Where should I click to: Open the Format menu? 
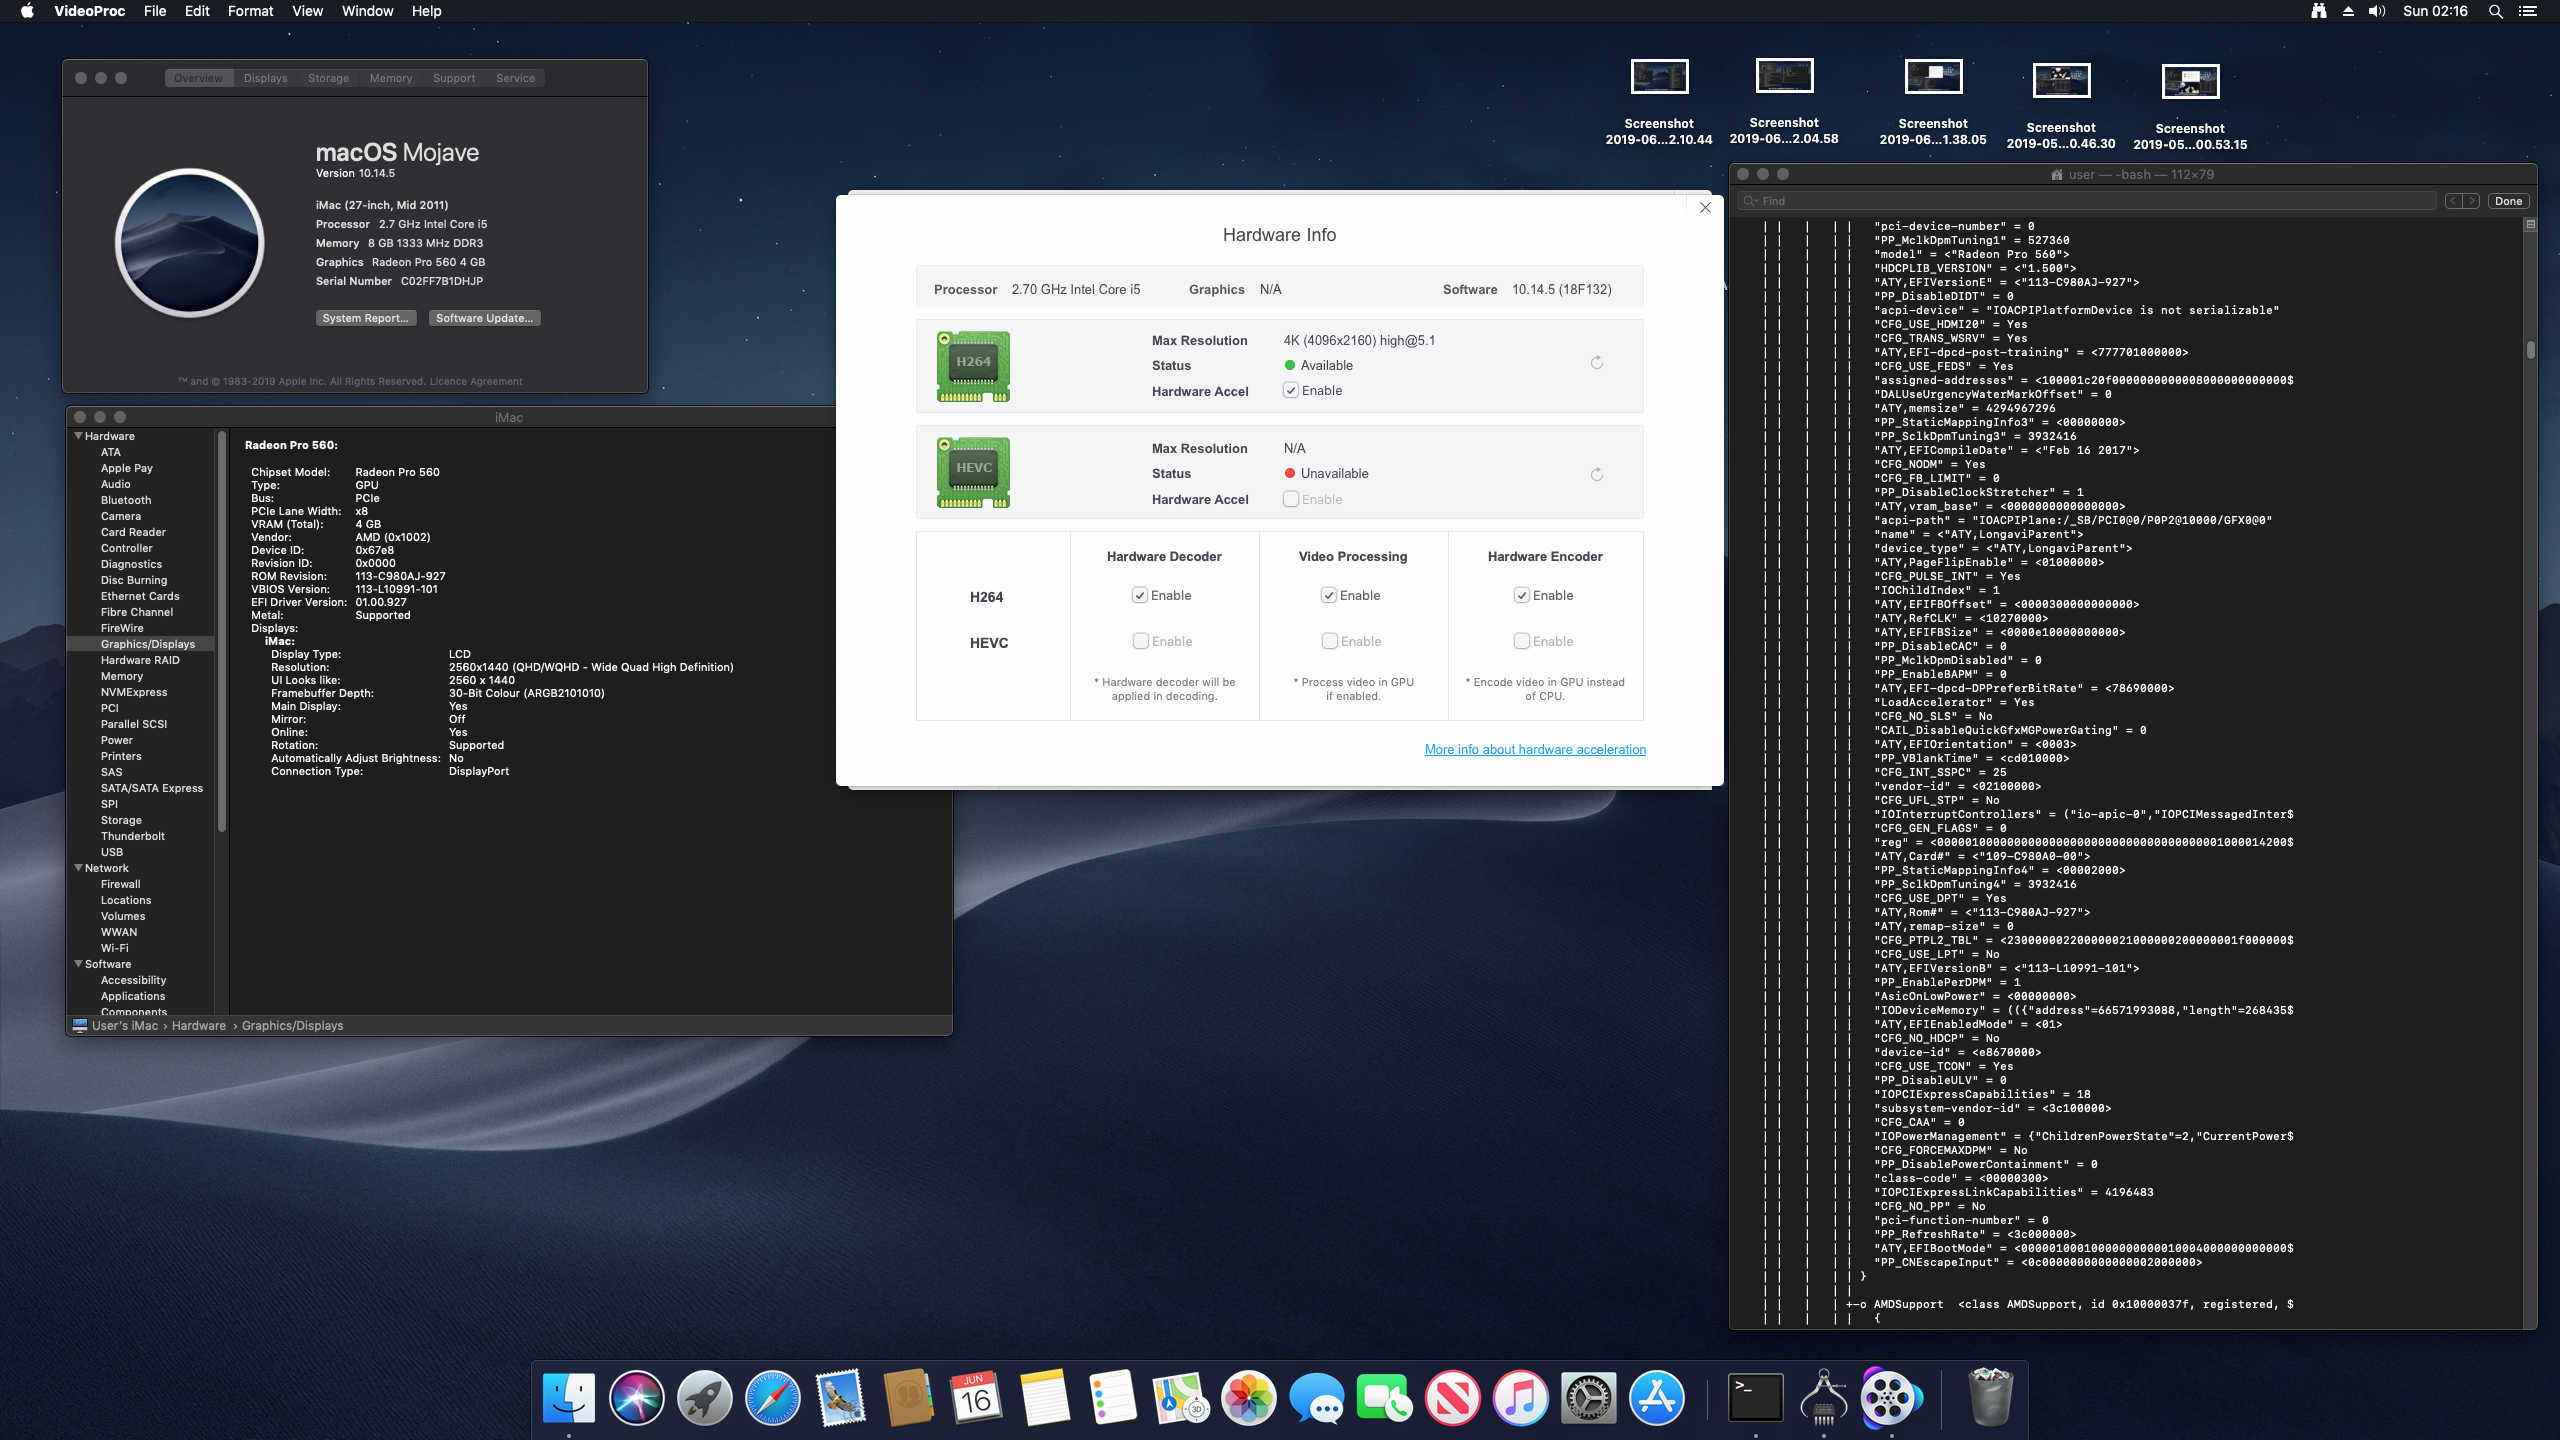[250, 11]
